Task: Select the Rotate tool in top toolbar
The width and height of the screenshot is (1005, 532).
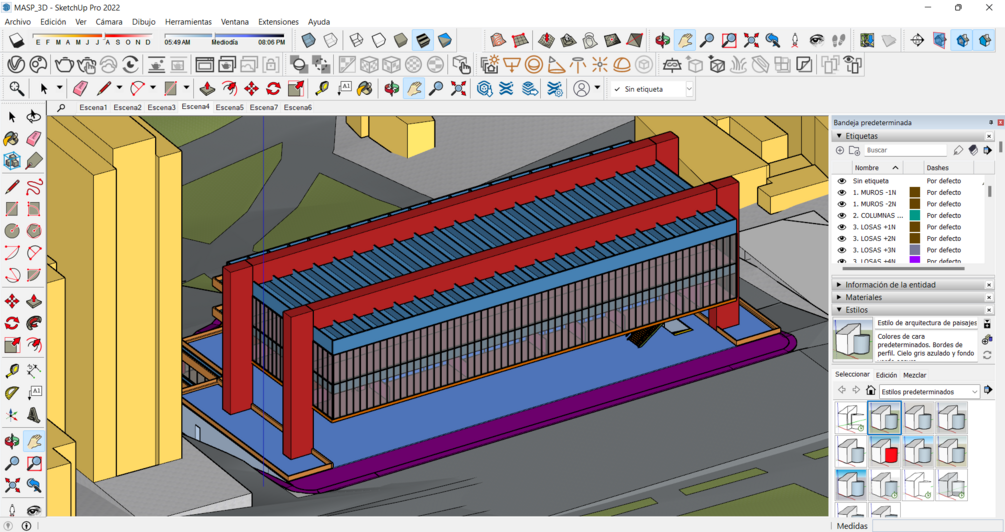Action: coord(274,88)
